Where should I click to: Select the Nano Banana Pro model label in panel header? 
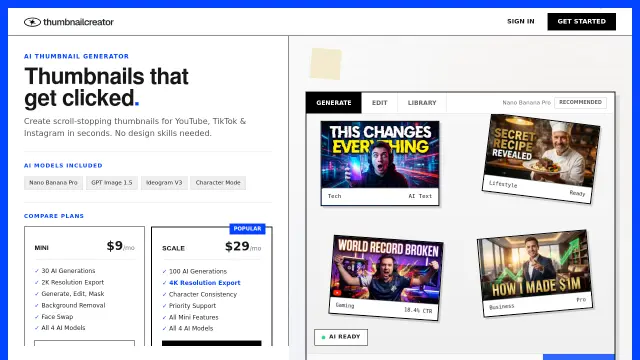(527, 102)
